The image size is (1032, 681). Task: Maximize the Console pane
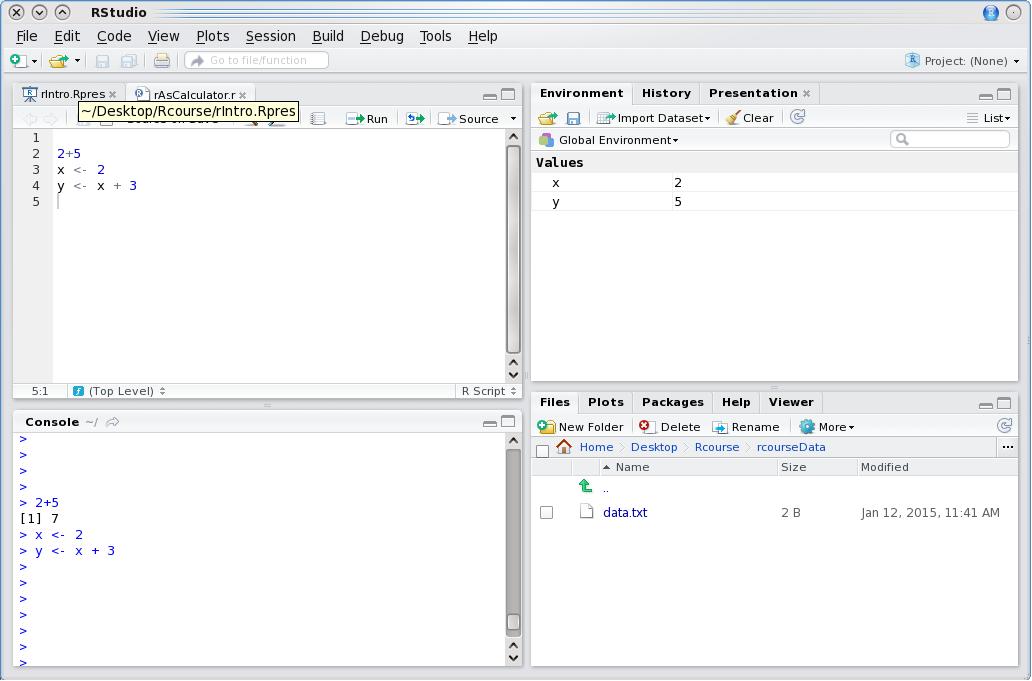coord(508,421)
